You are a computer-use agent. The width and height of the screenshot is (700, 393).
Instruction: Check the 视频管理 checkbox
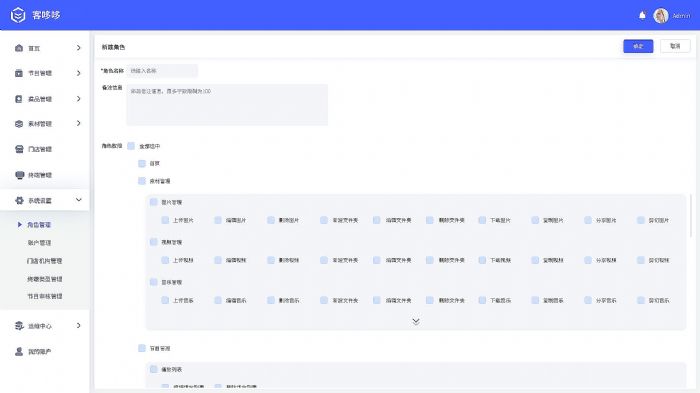[x=154, y=242]
